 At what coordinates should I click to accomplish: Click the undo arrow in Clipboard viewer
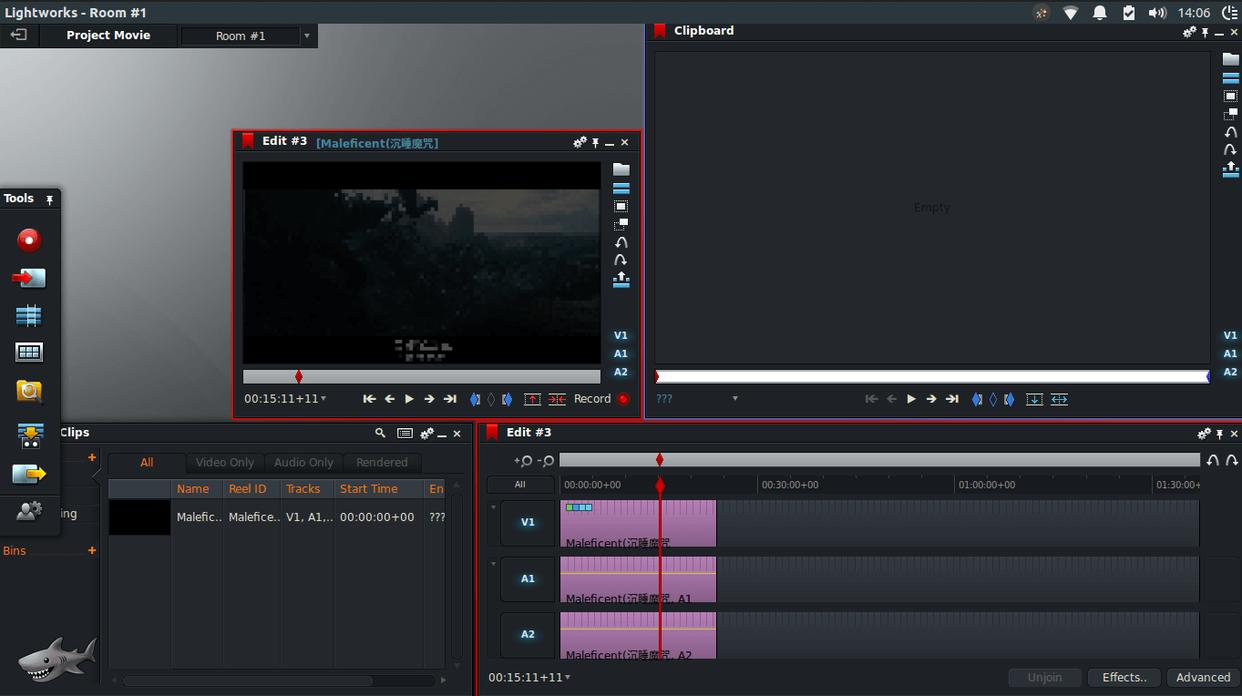[x=1231, y=132]
